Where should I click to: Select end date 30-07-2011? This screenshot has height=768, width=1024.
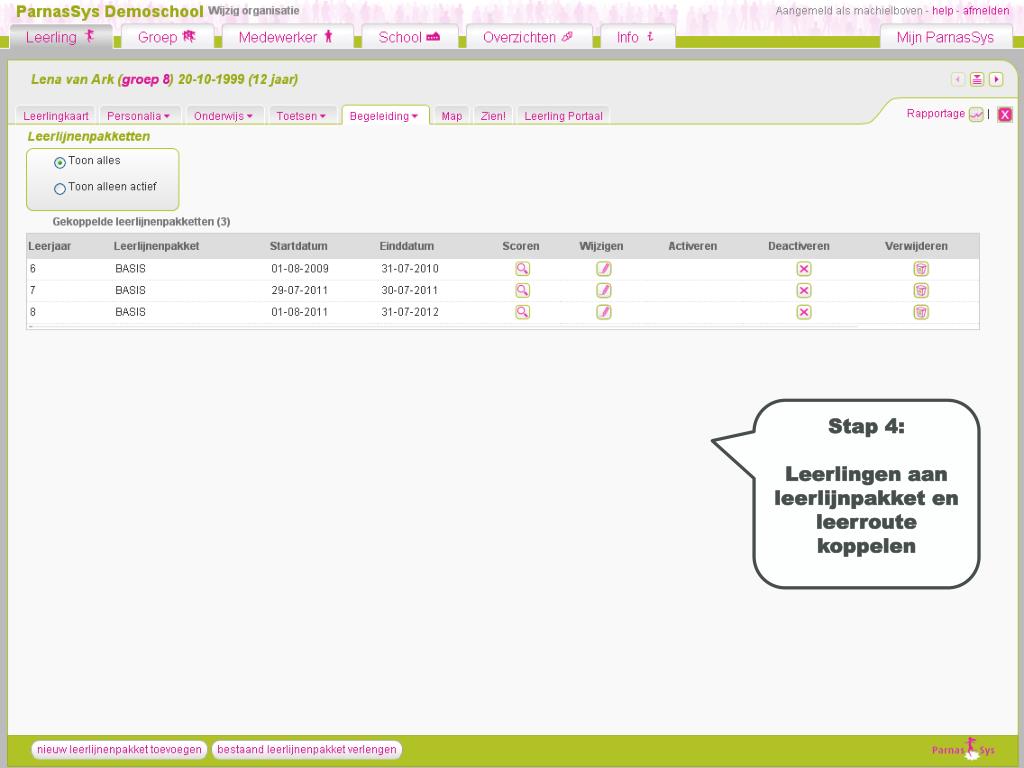point(409,290)
